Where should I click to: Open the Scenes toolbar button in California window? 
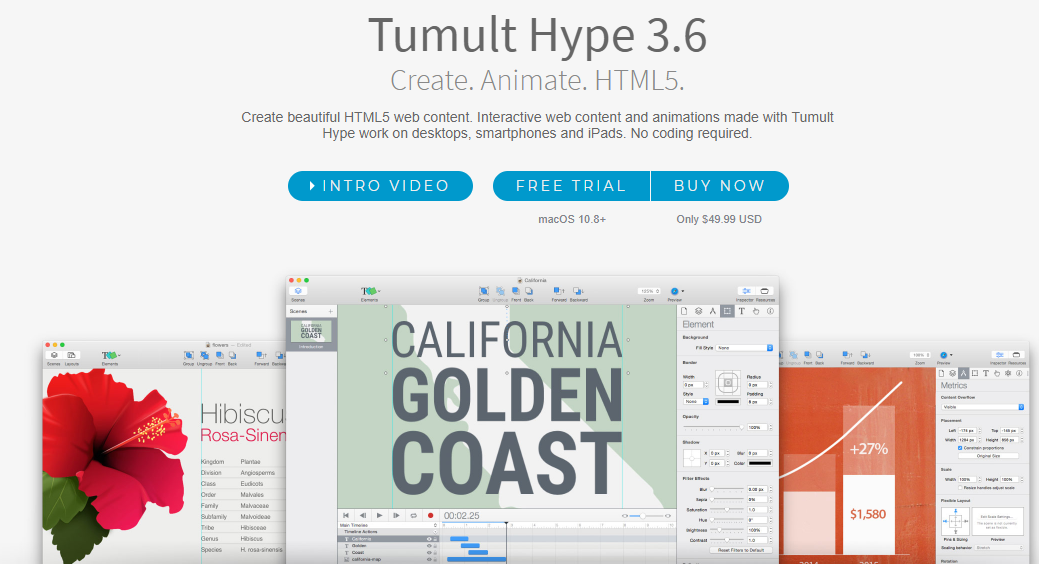(298, 291)
